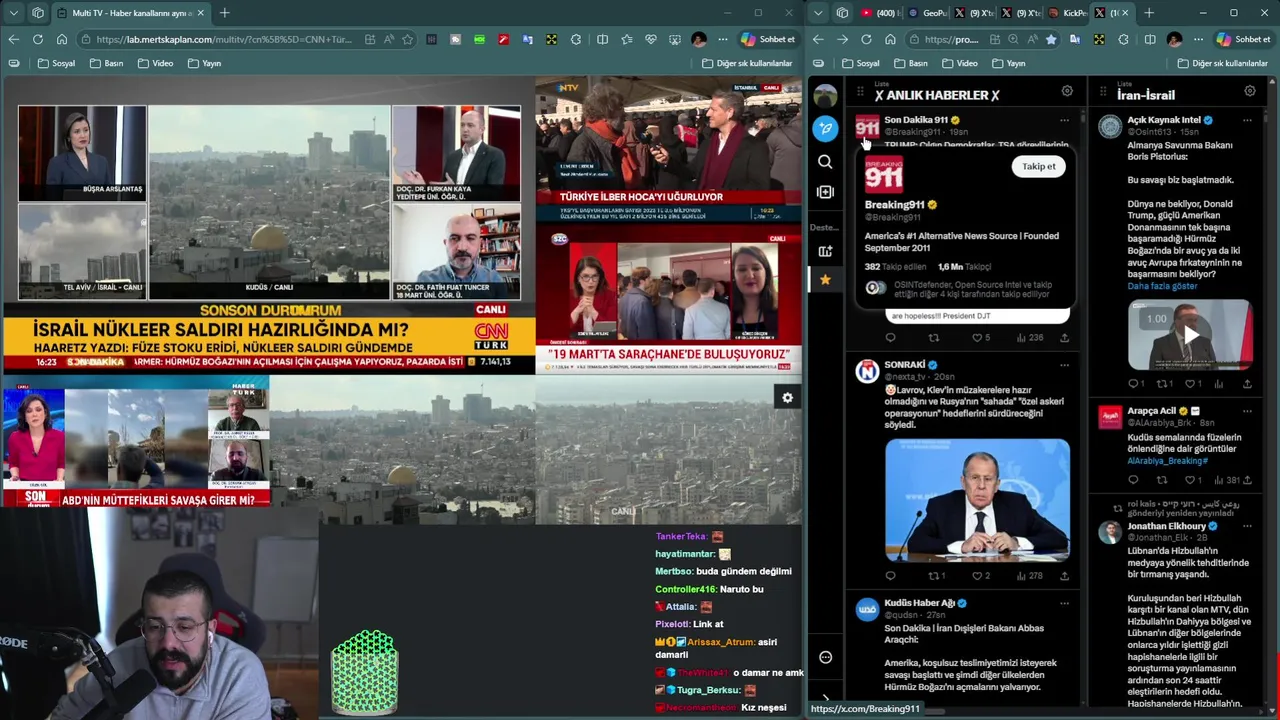Open tab list dropdown in right browser

click(818, 13)
